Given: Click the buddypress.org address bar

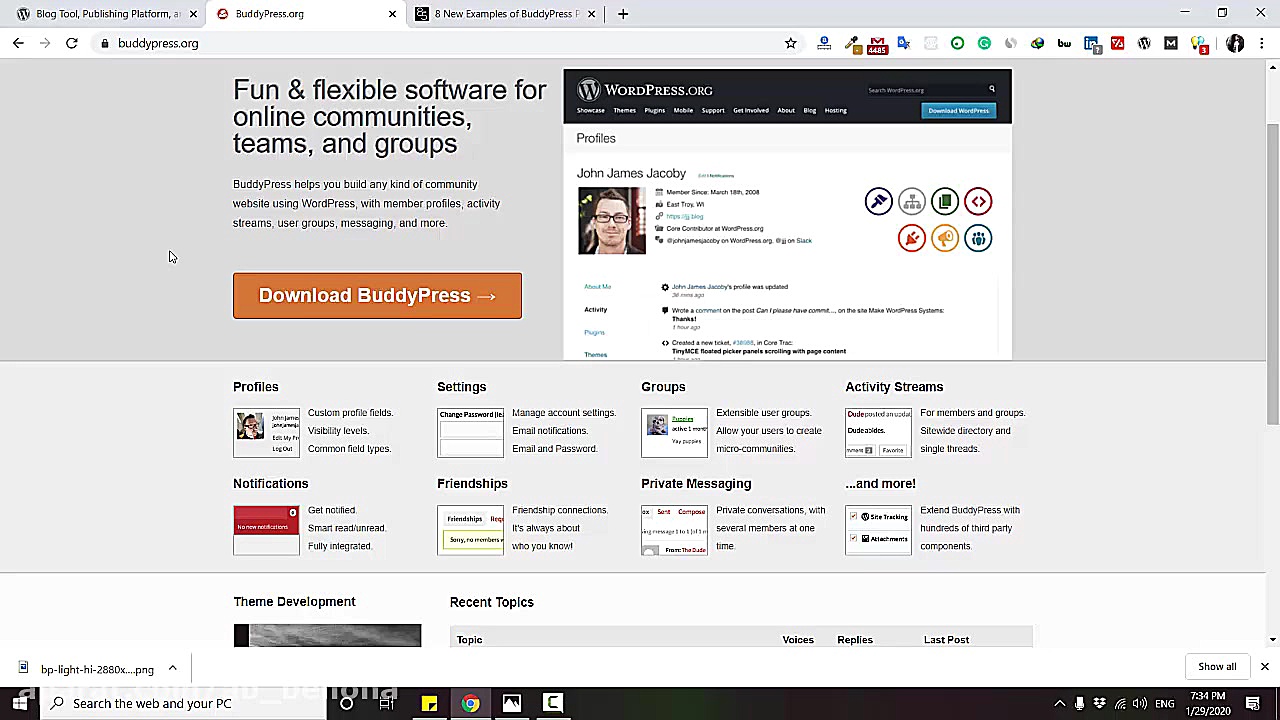Looking at the screenshot, I should pyautogui.click(x=400, y=43).
